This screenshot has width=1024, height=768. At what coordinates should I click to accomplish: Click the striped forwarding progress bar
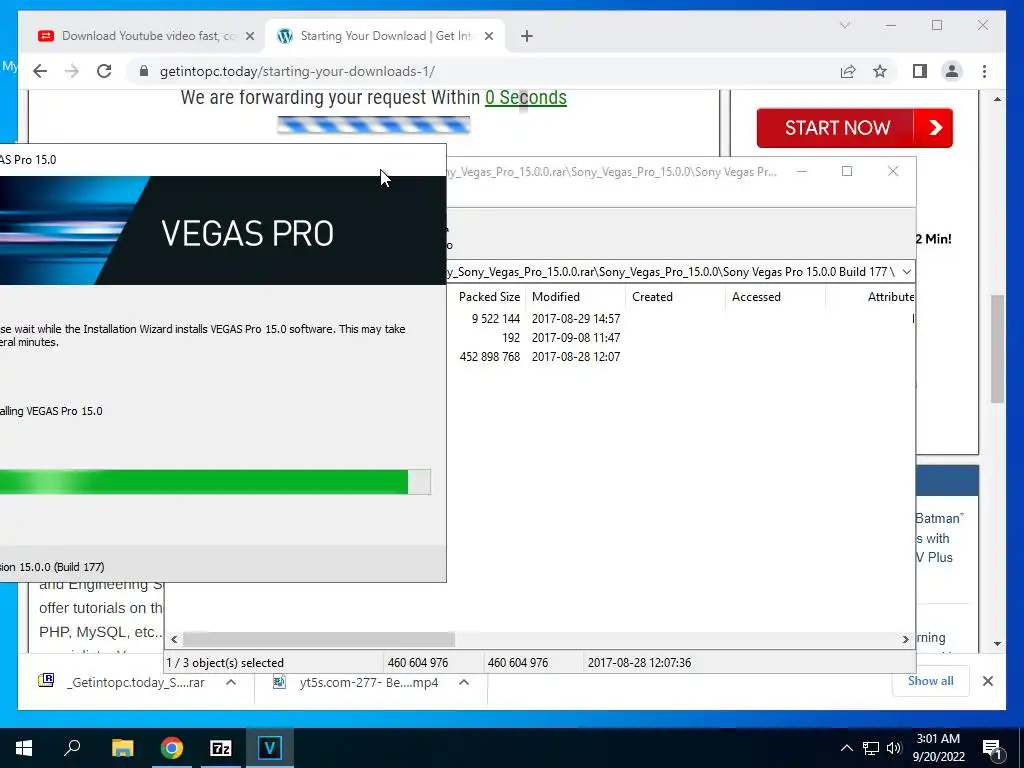[374, 125]
